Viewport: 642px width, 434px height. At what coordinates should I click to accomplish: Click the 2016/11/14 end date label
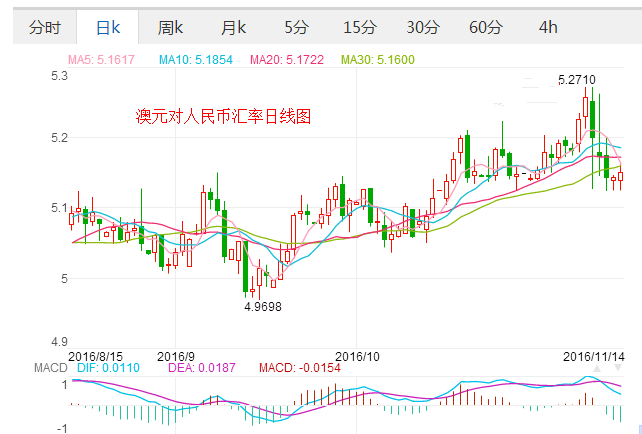[594, 357]
